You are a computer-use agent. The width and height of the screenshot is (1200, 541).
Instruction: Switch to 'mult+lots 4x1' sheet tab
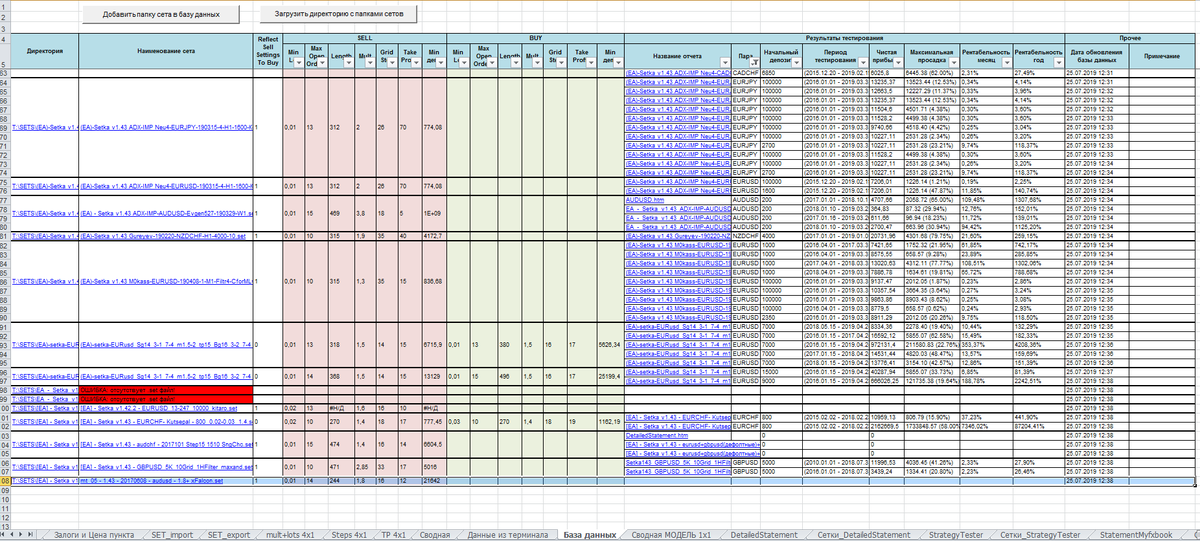click(x=291, y=535)
